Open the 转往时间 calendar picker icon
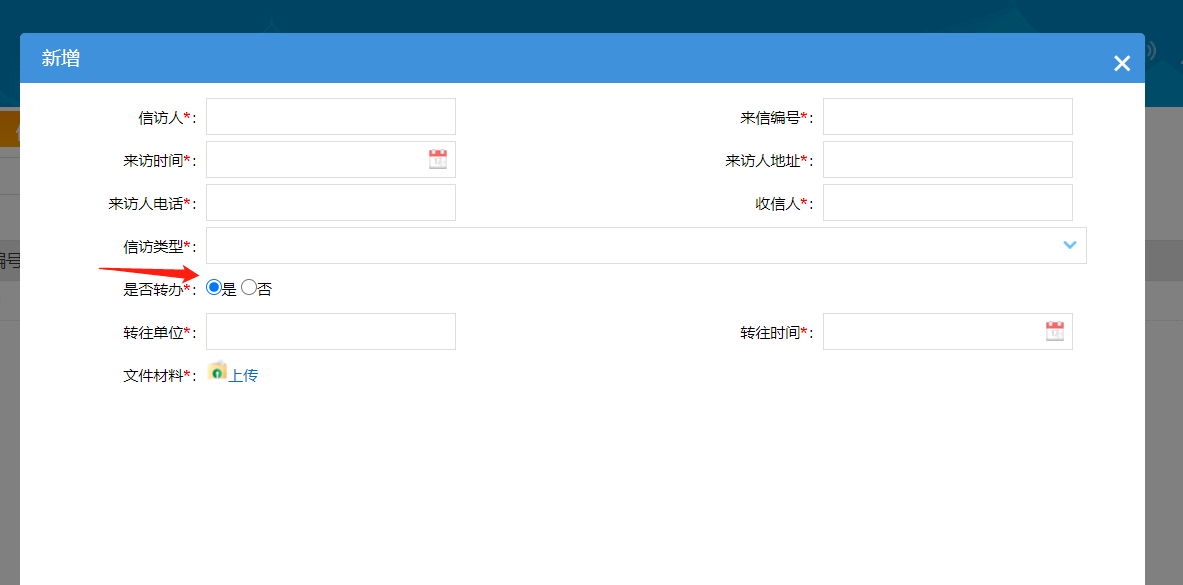1183x585 pixels. point(1055,331)
